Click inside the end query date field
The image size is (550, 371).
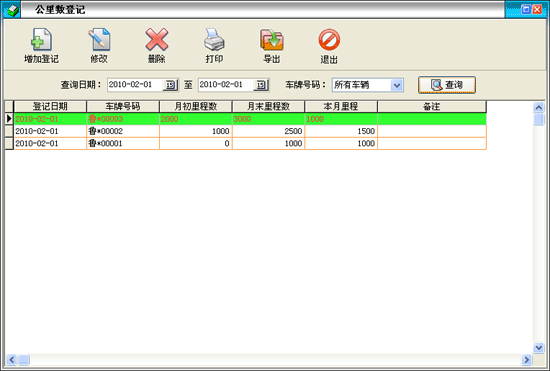[226, 85]
